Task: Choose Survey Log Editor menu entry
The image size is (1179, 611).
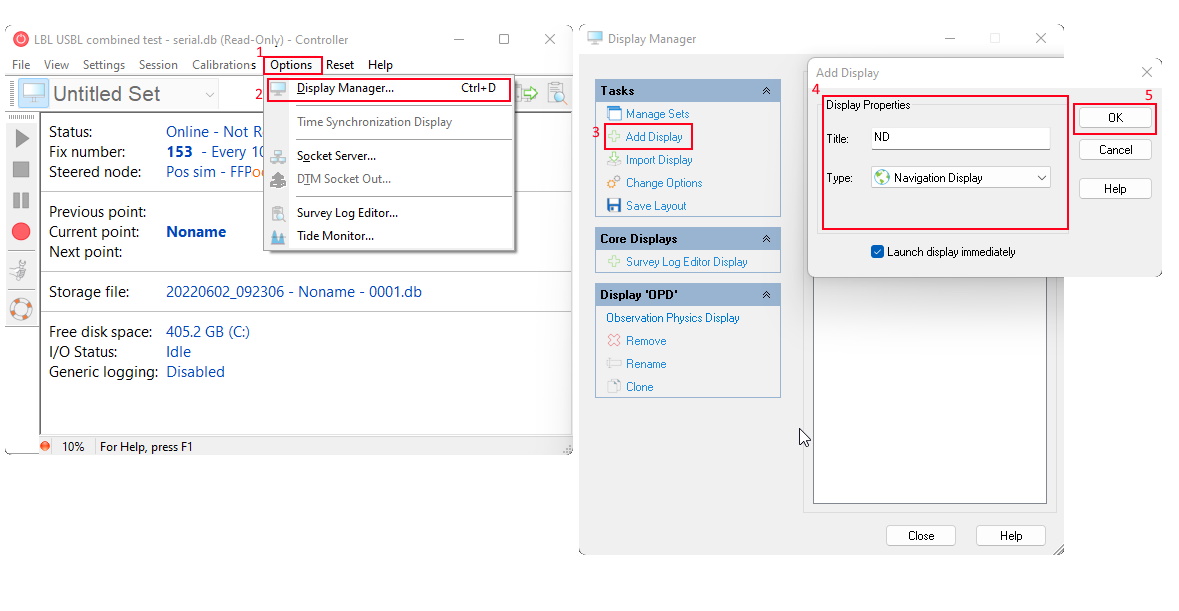Action: tap(389, 213)
